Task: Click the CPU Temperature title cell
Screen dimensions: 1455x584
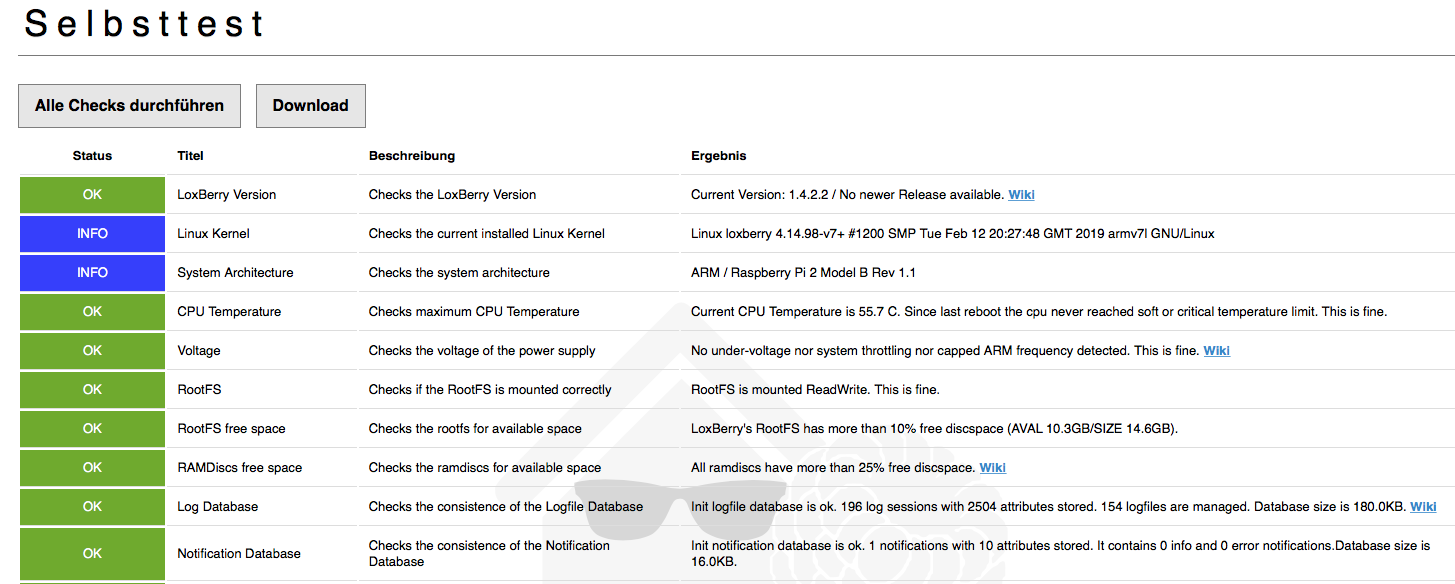Action: pyautogui.click(x=229, y=312)
